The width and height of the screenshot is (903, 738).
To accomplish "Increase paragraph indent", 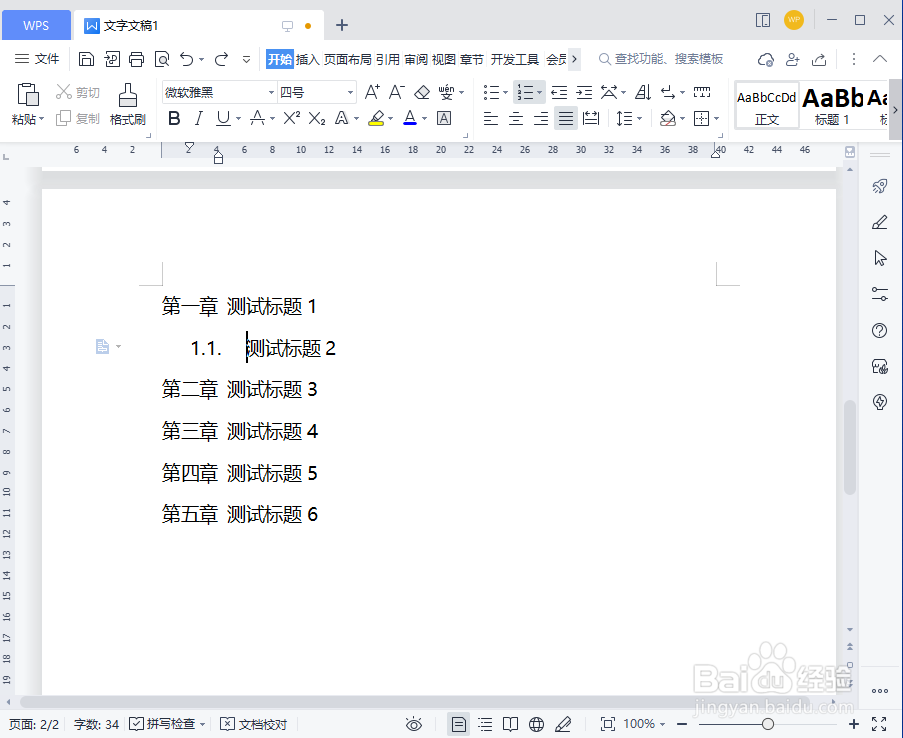I will (584, 92).
